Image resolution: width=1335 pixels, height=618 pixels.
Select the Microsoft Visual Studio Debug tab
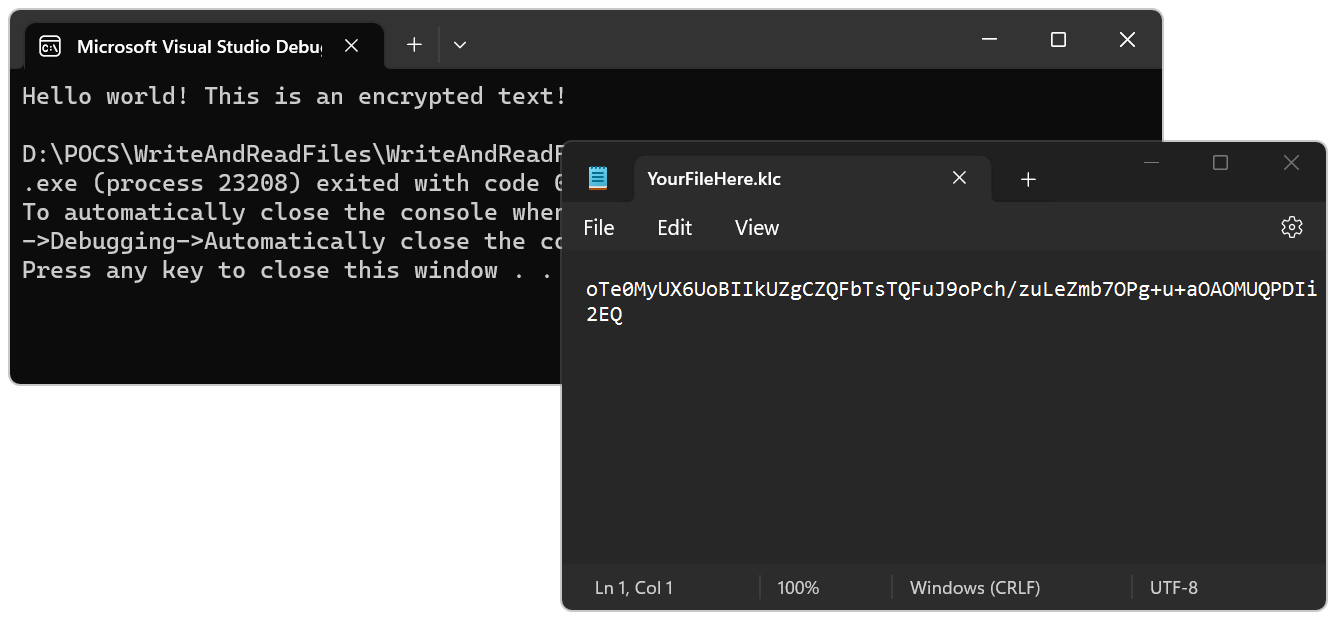(x=200, y=46)
